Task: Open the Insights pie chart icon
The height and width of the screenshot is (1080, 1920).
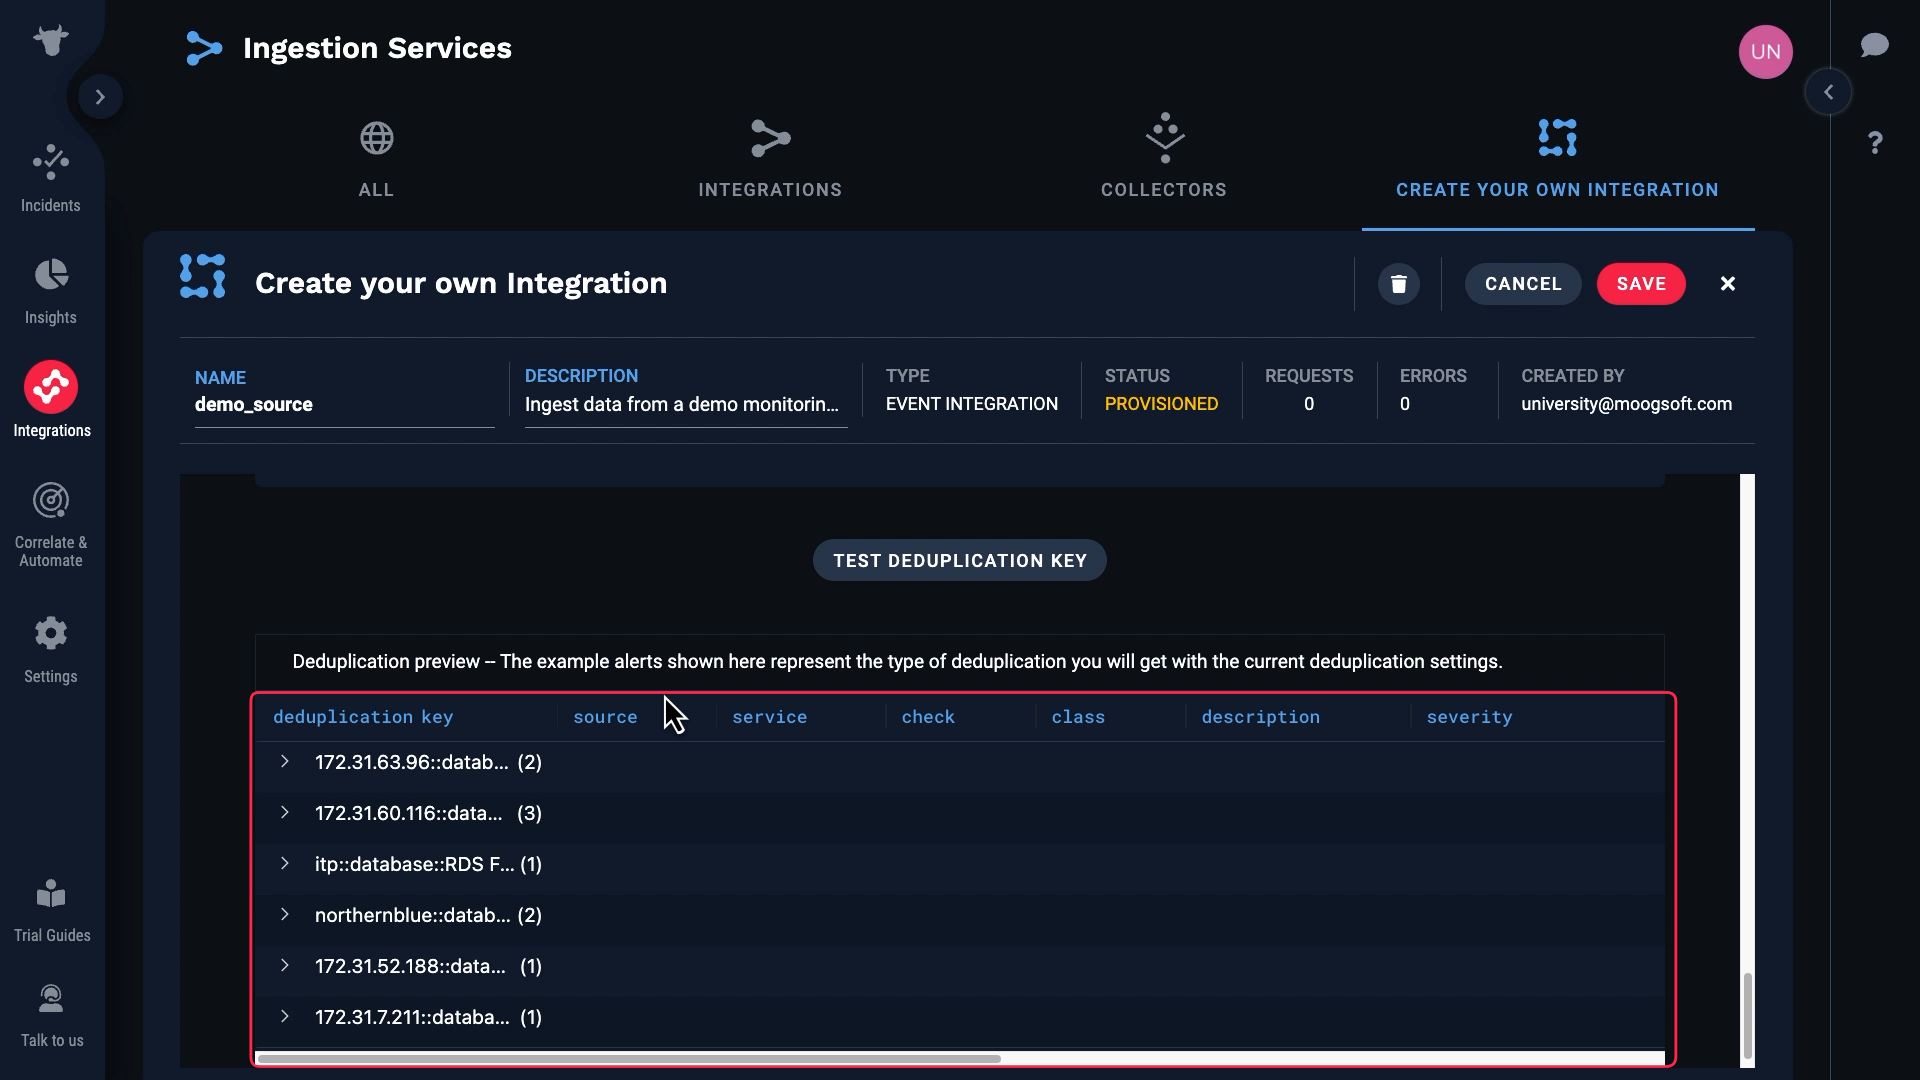Action: (50, 275)
